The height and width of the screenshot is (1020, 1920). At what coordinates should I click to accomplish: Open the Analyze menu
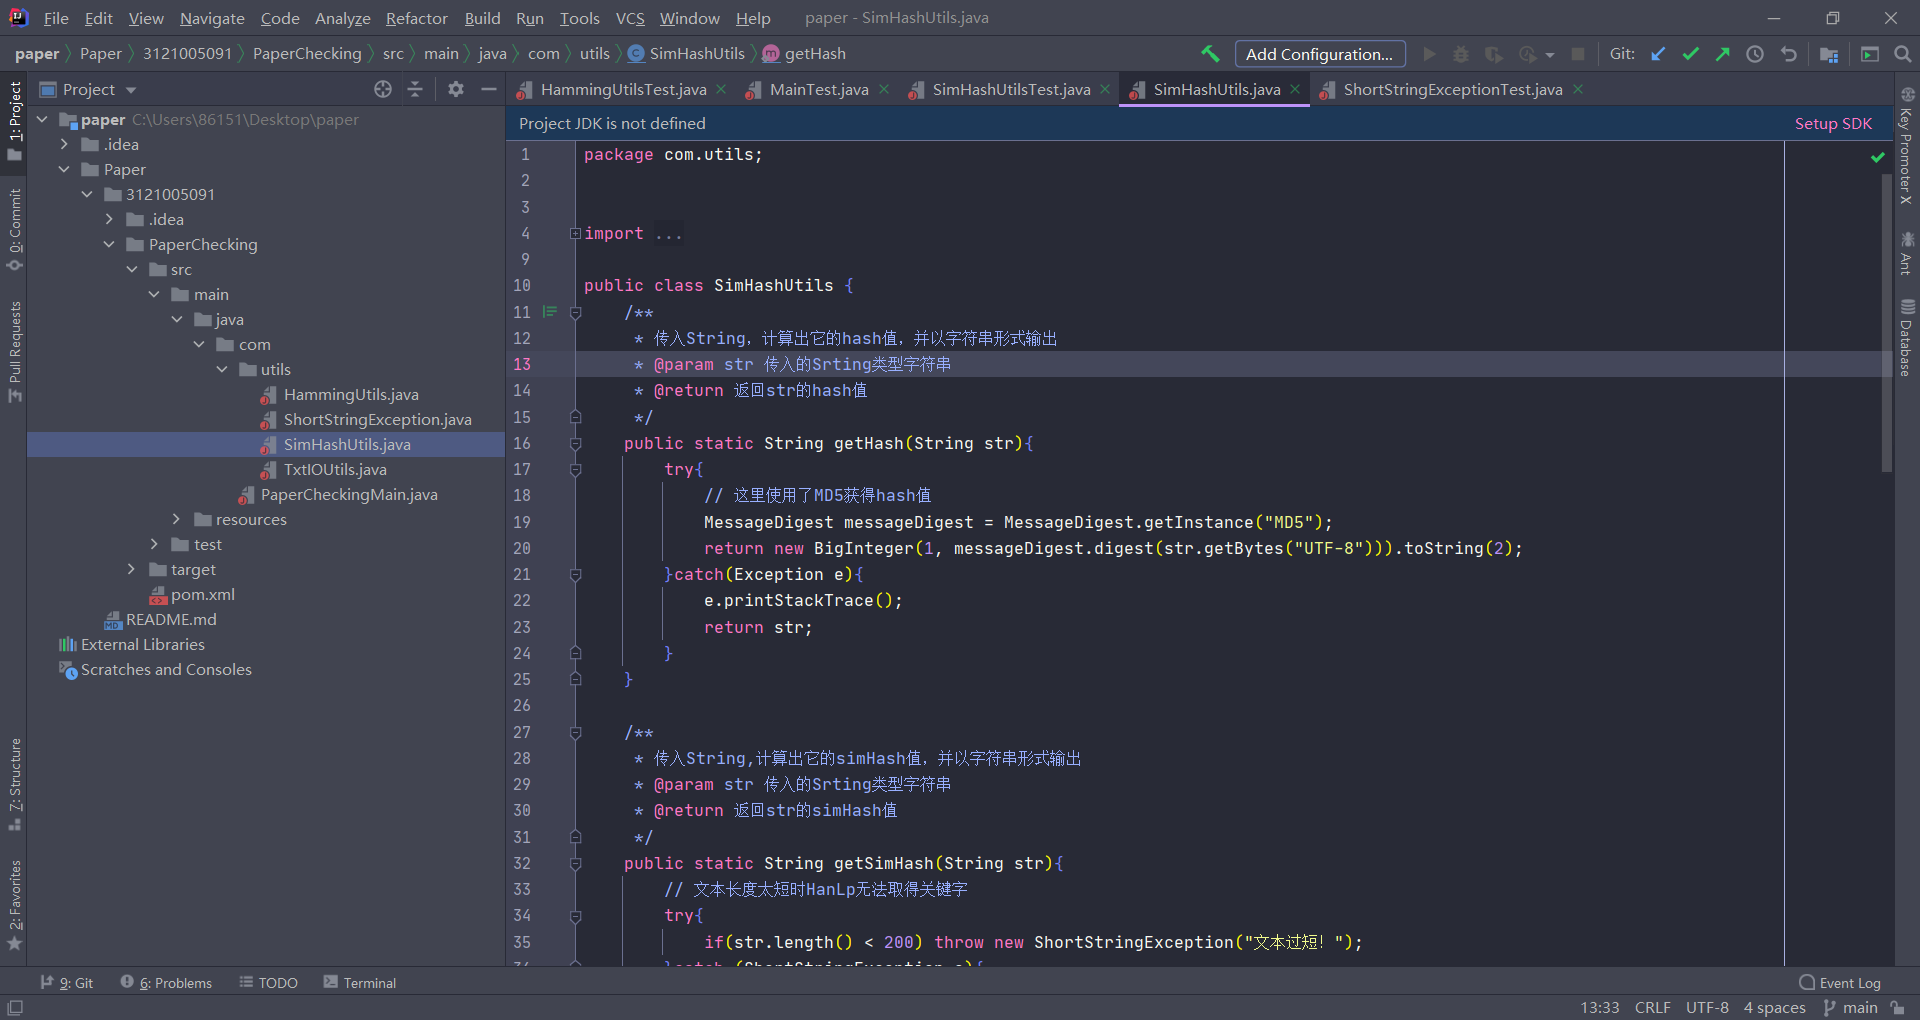(343, 18)
